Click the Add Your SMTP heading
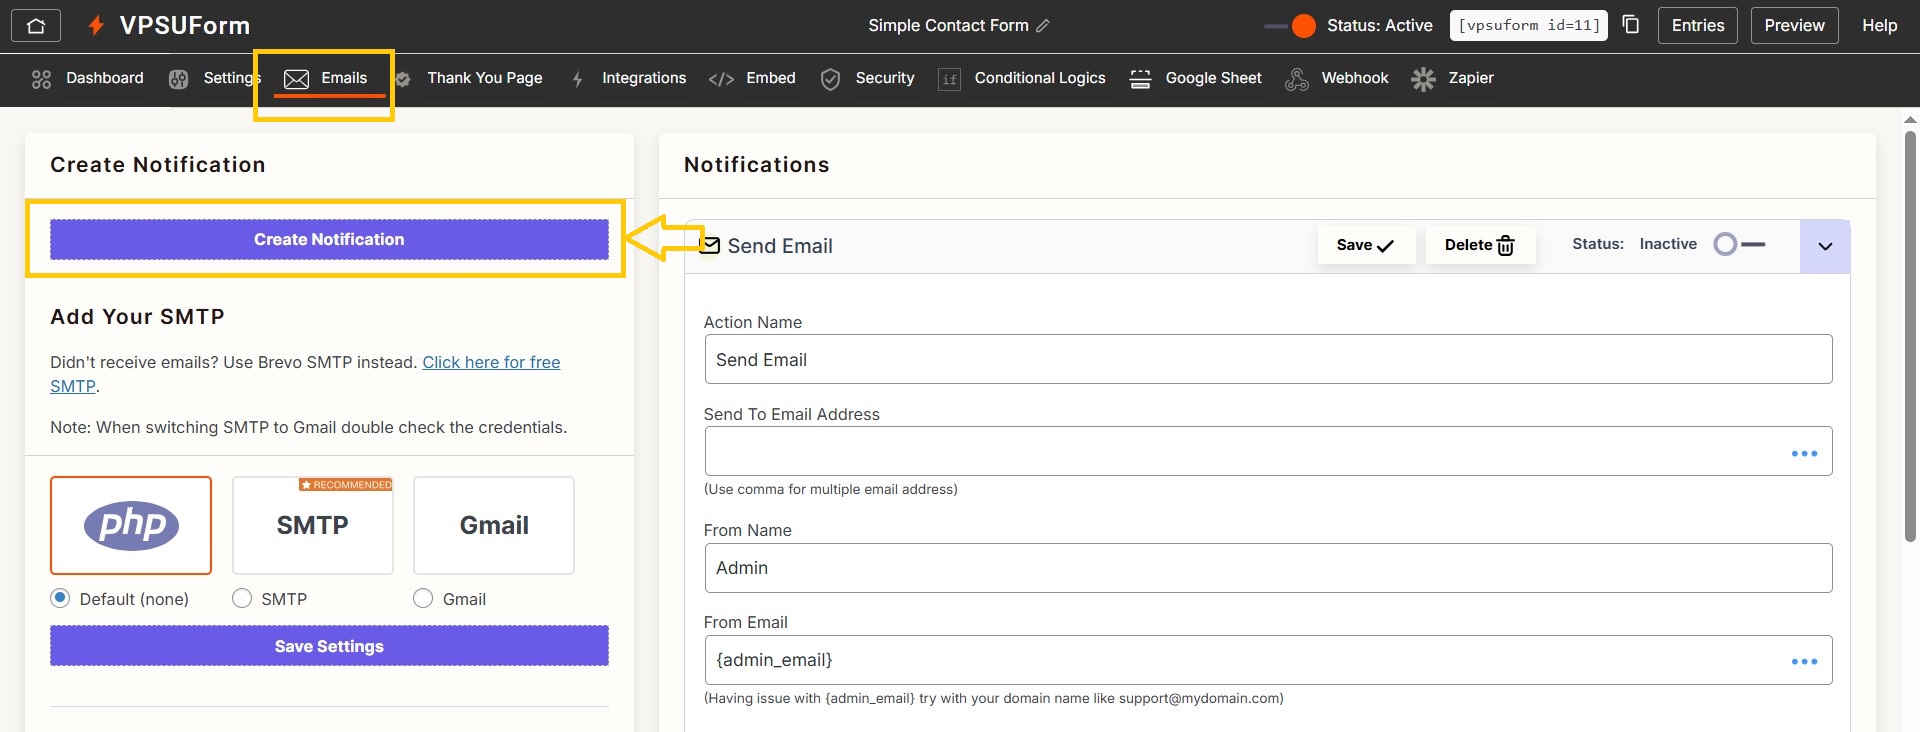Image resolution: width=1920 pixels, height=732 pixels. click(x=138, y=317)
